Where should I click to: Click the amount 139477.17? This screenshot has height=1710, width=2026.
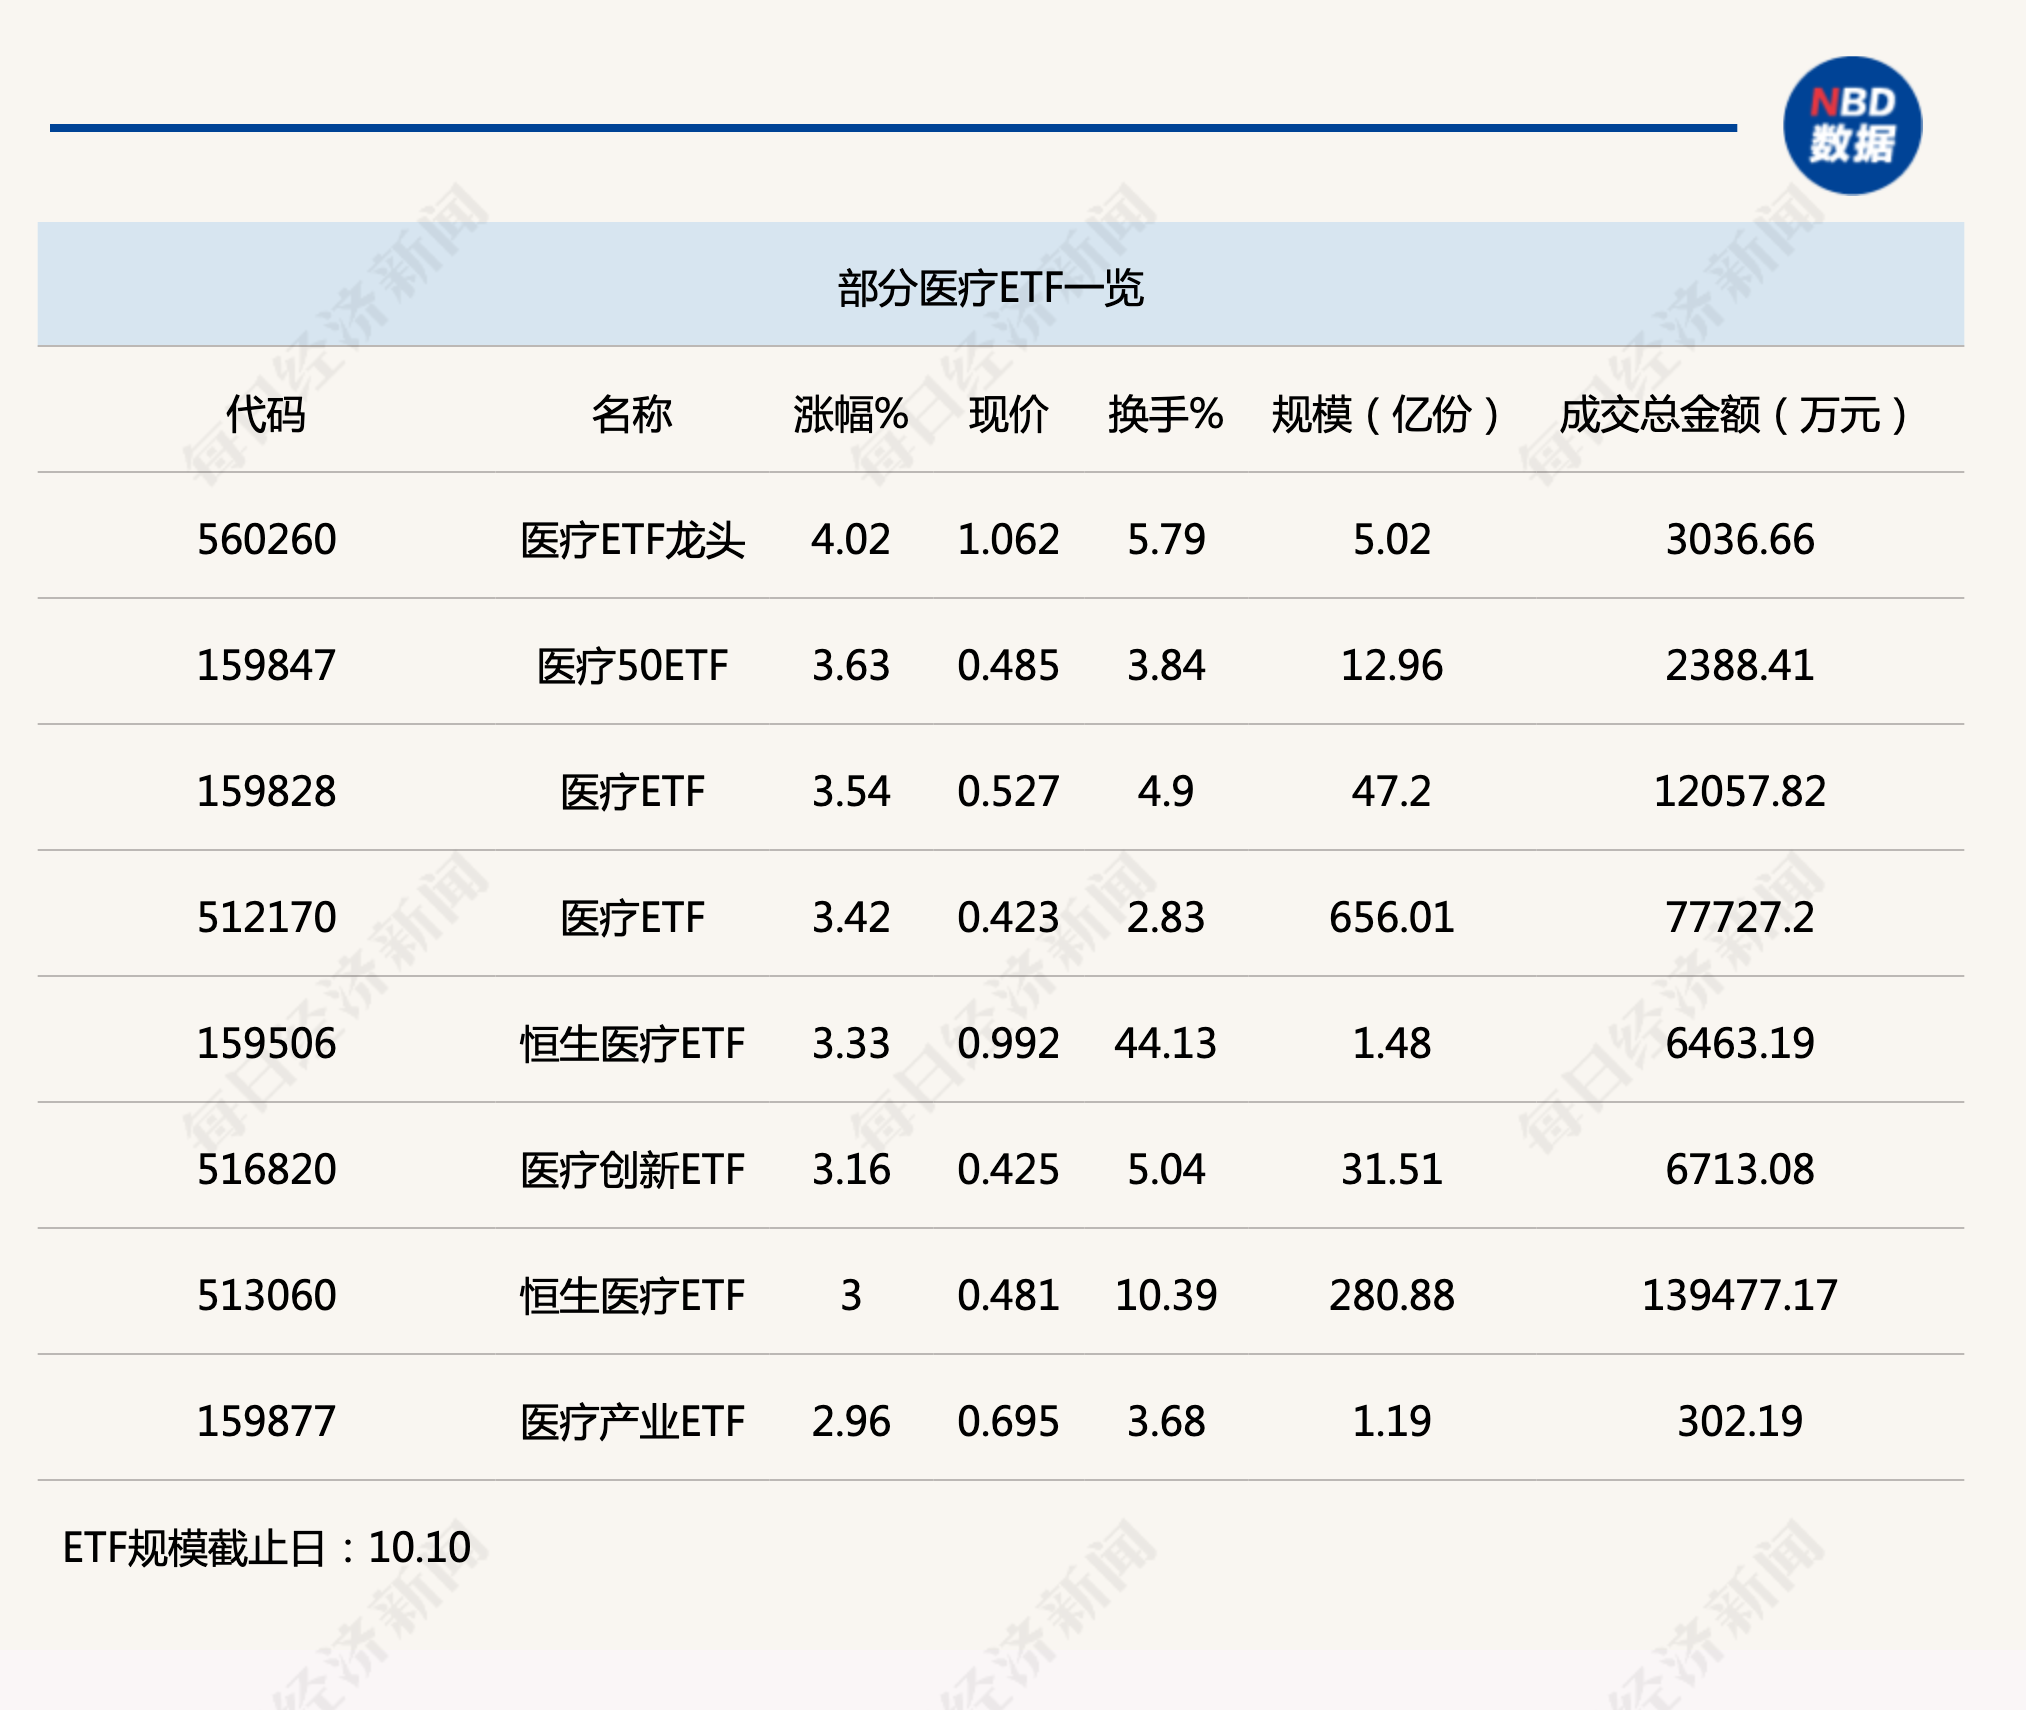tap(1739, 1296)
